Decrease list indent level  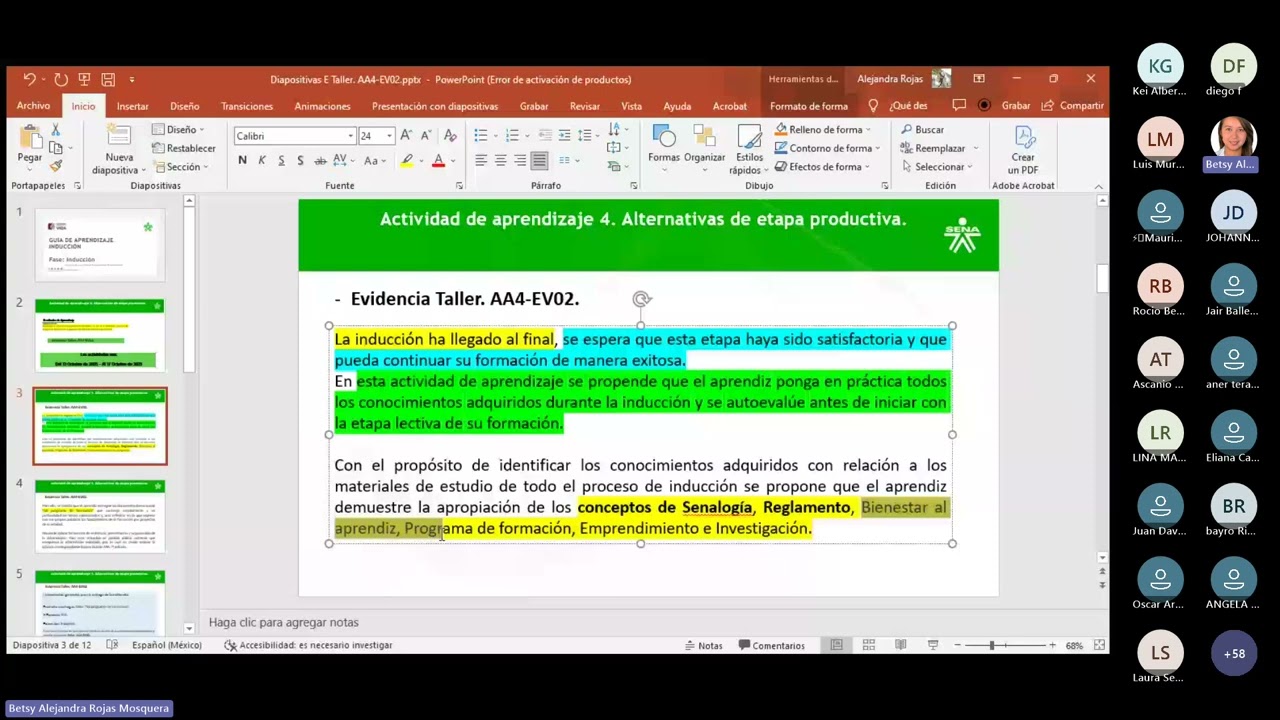tap(545, 135)
